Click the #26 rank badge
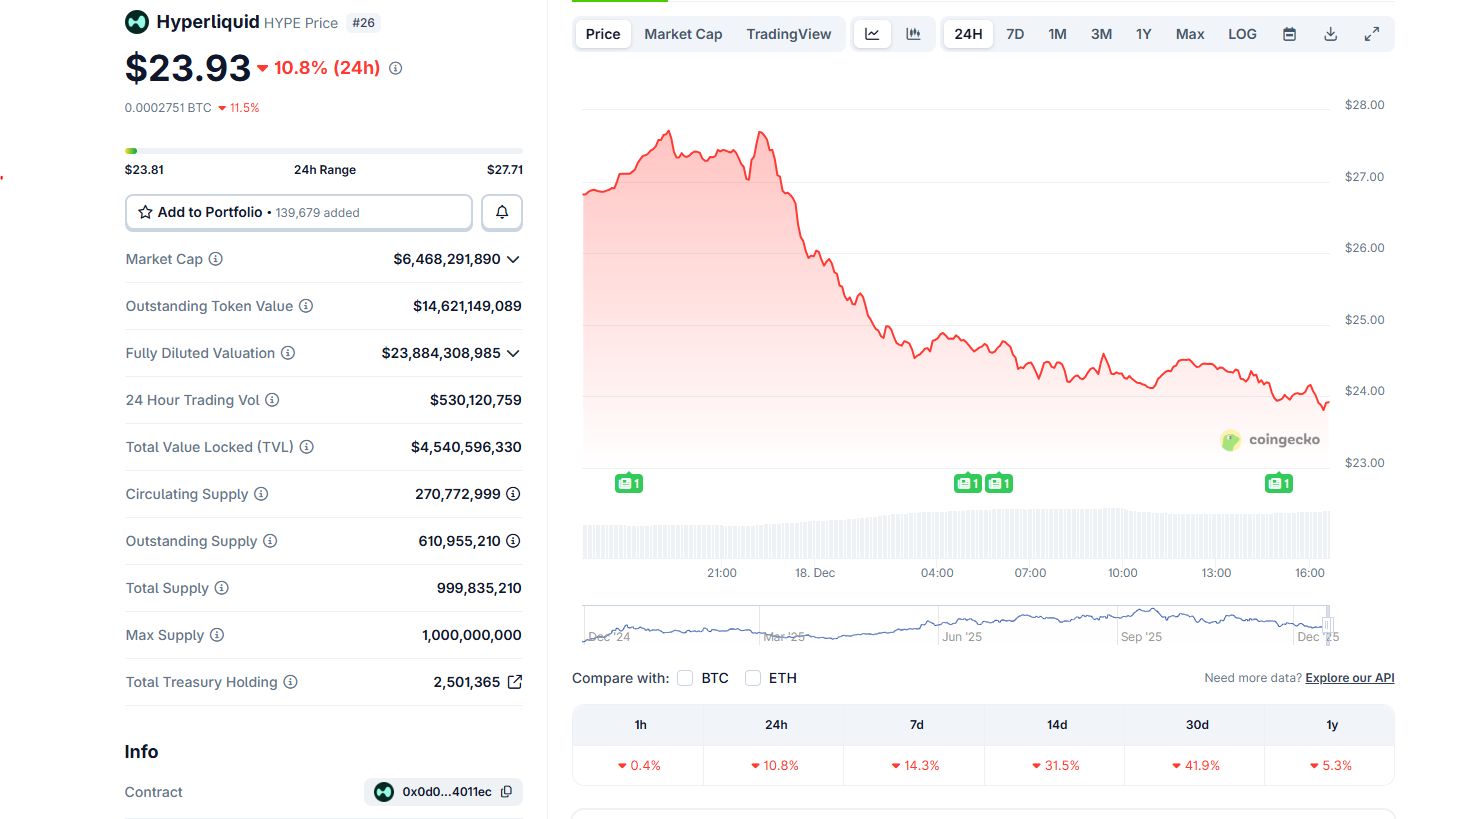 tap(364, 23)
